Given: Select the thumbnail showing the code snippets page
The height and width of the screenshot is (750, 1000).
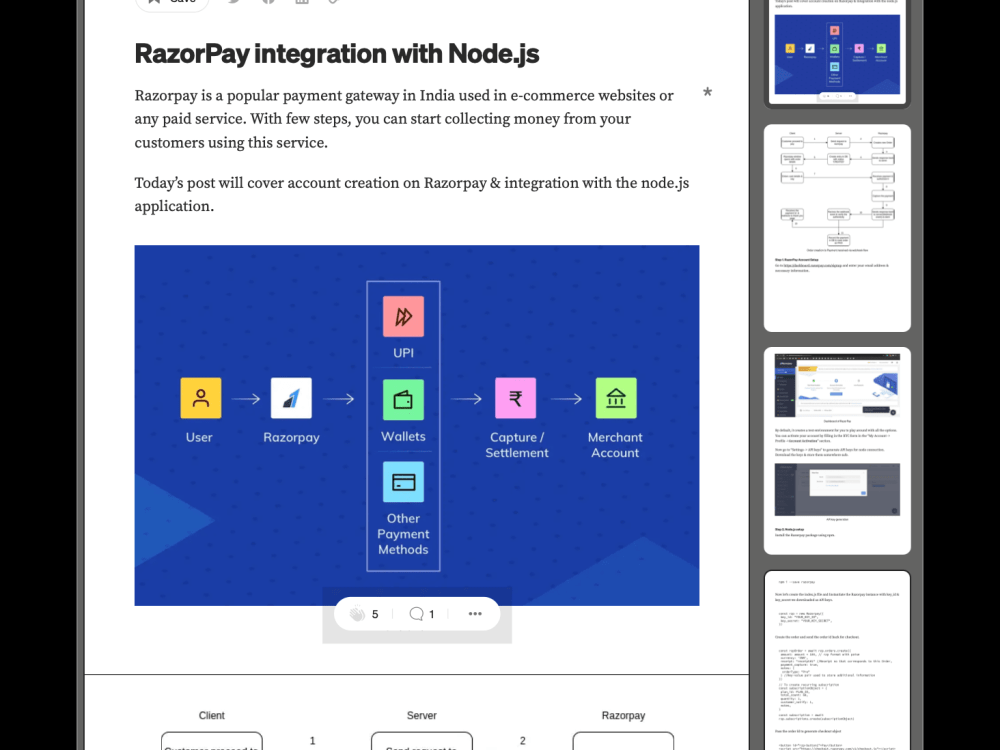Looking at the screenshot, I should point(837,661).
